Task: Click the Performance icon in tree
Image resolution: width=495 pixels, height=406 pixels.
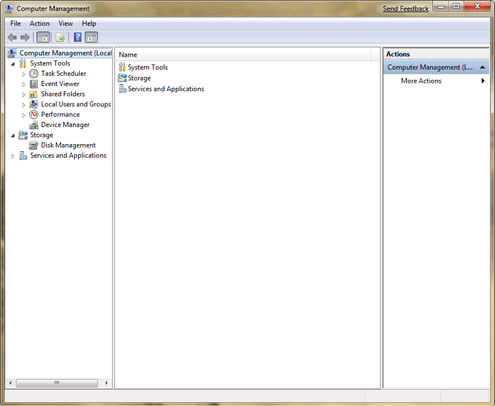Action: [x=34, y=114]
